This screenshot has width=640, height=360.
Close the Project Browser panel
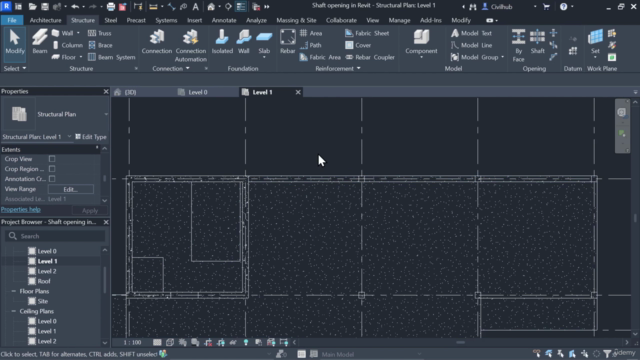(x=106, y=222)
